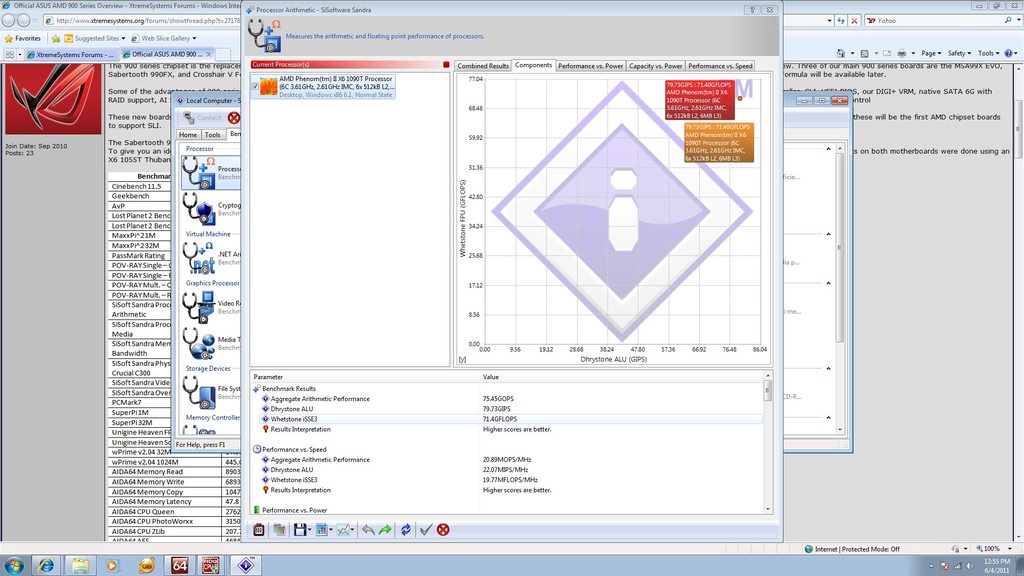Collapse the Performance vs. Speed group in results list

257,449
